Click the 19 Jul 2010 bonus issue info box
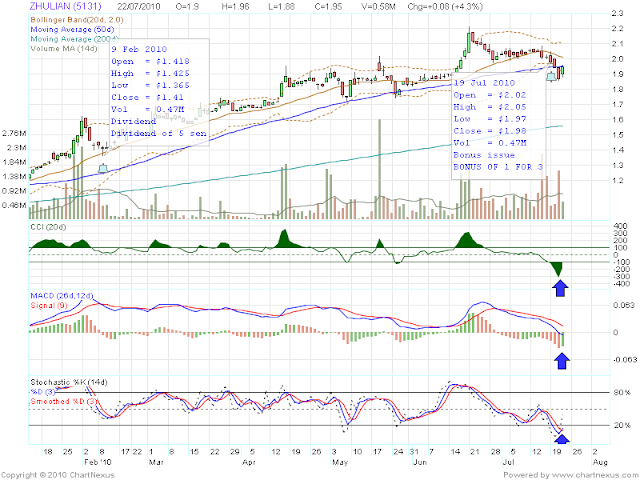Viewport: 640px width, 480px height. coord(498,126)
